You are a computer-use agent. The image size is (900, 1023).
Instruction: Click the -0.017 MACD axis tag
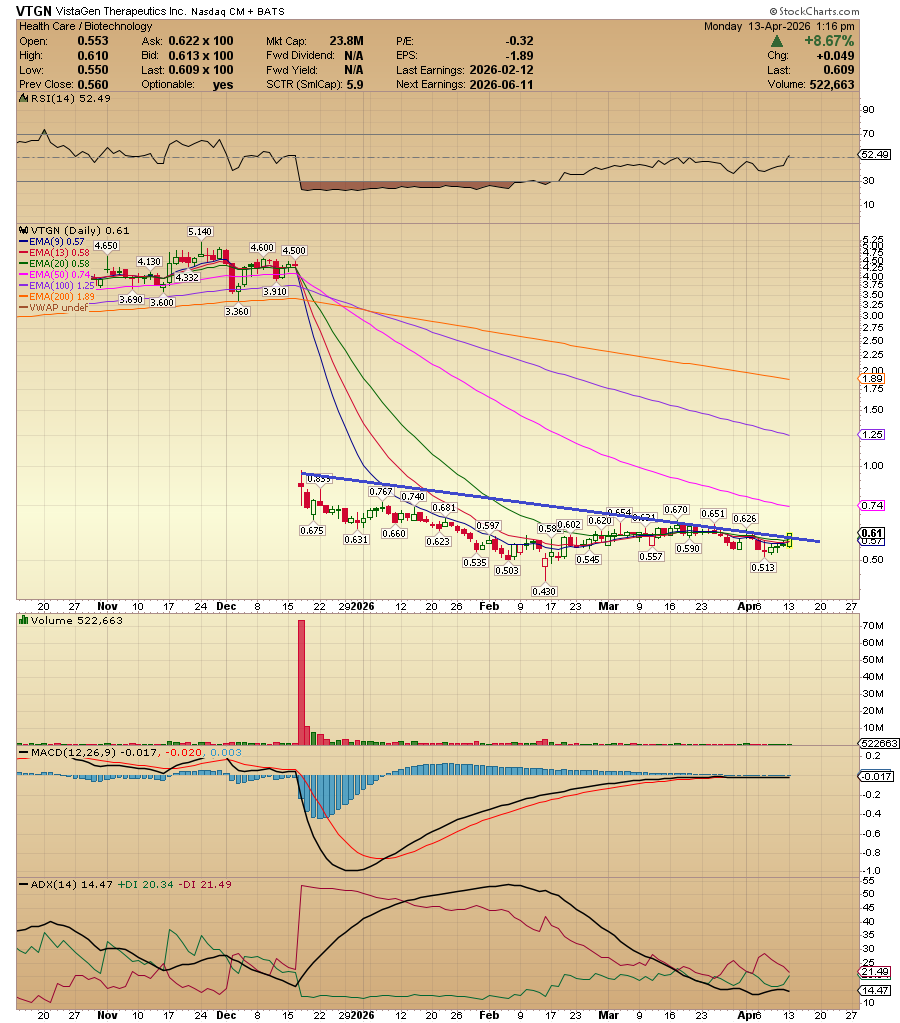pos(875,776)
